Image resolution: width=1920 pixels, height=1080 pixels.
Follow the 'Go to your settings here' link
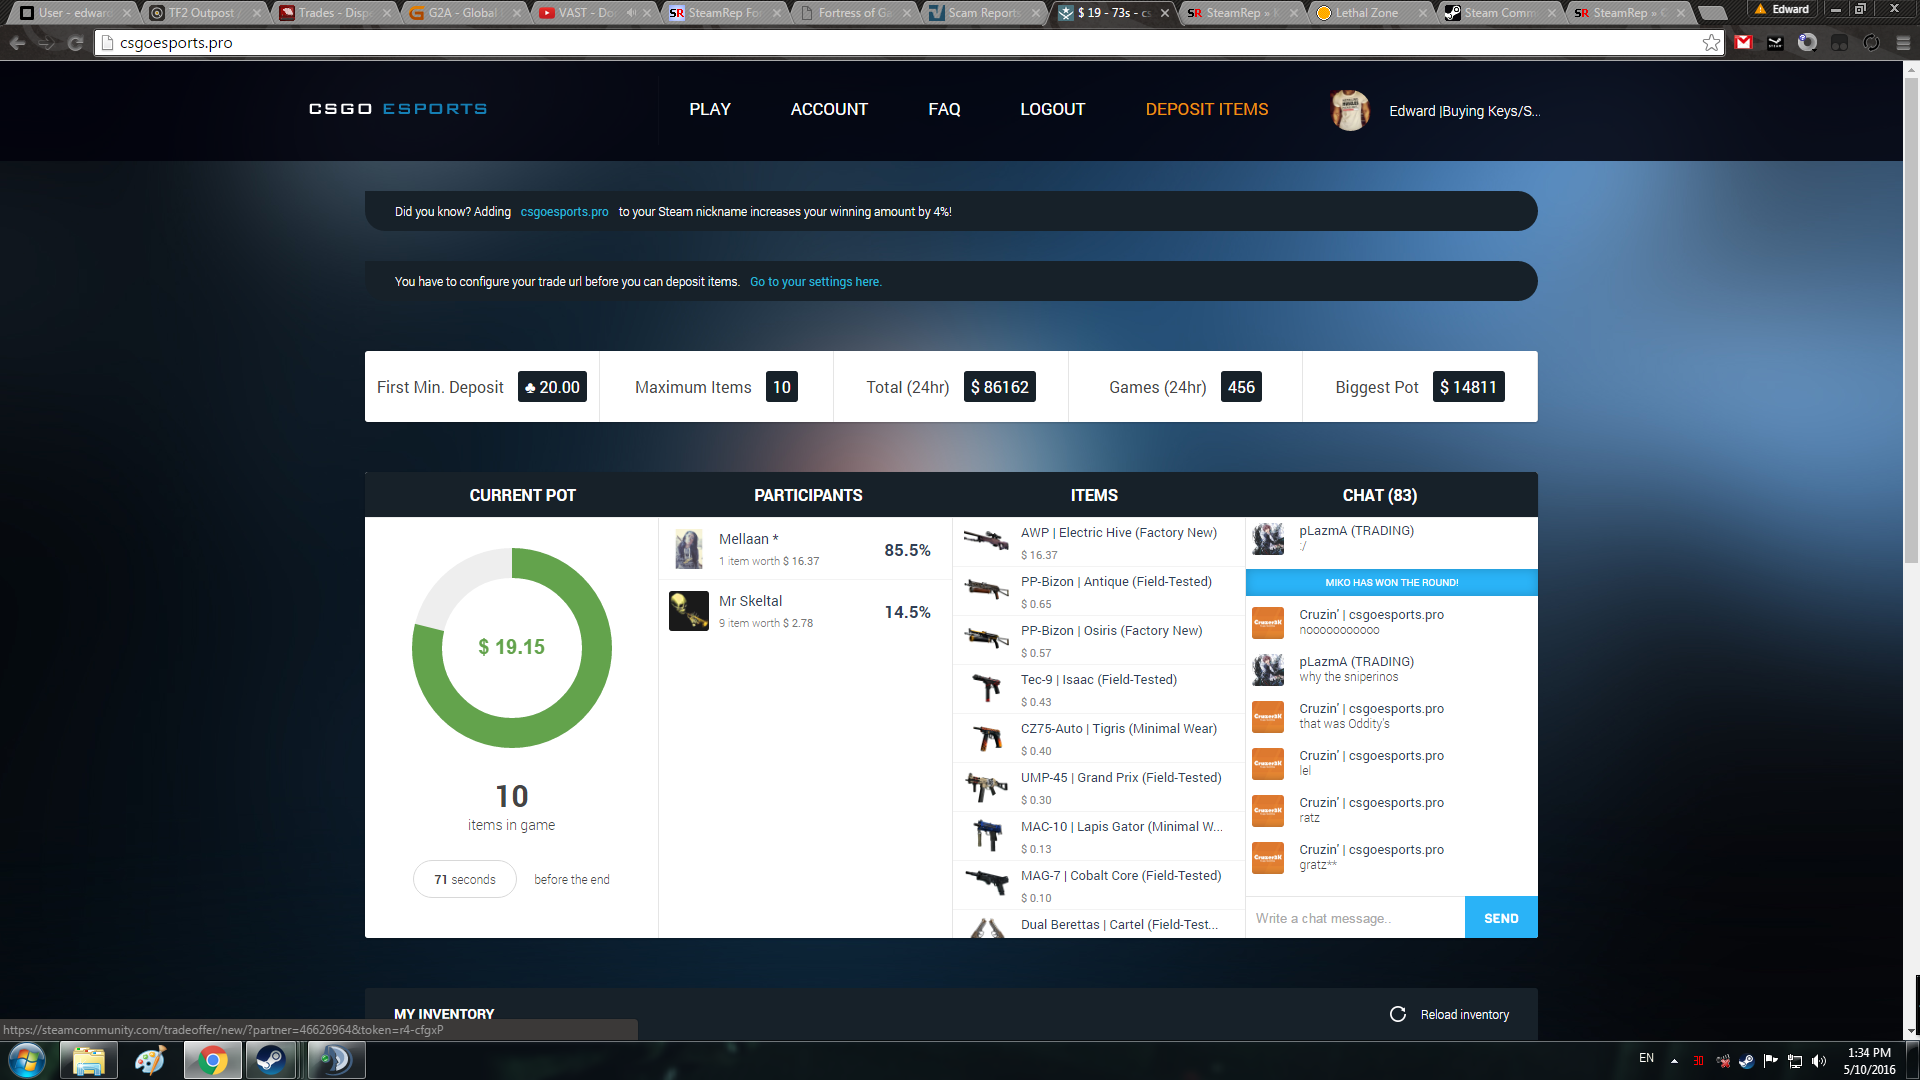pyautogui.click(x=815, y=282)
